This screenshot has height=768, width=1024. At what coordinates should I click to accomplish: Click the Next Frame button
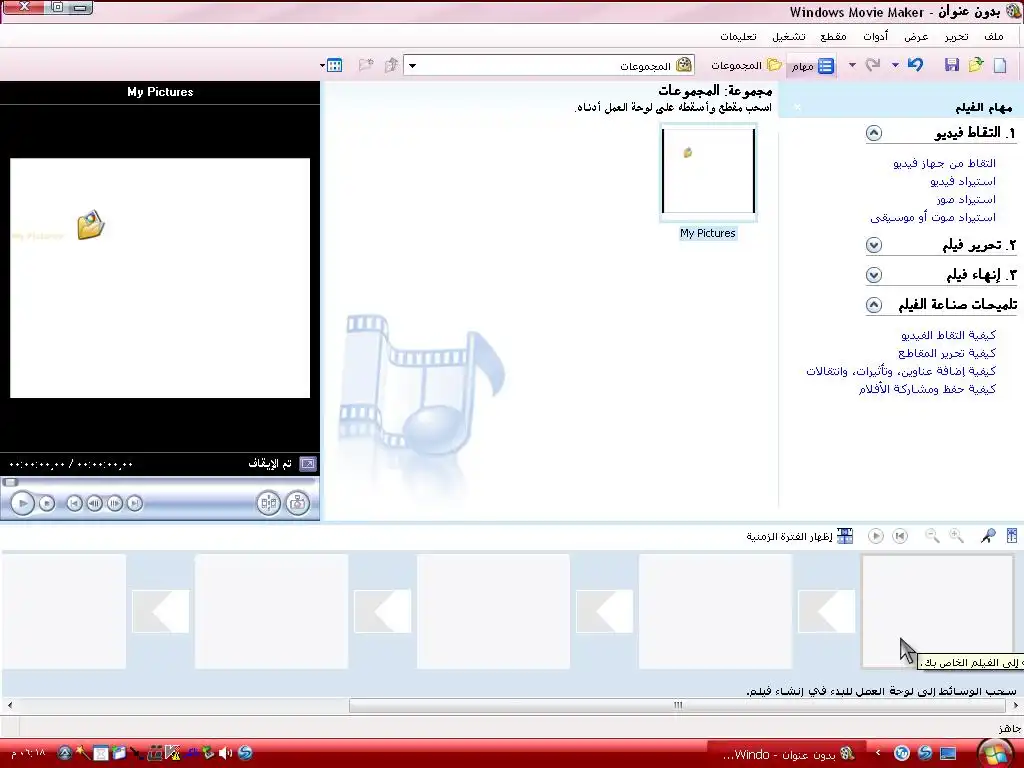click(x=115, y=504)
